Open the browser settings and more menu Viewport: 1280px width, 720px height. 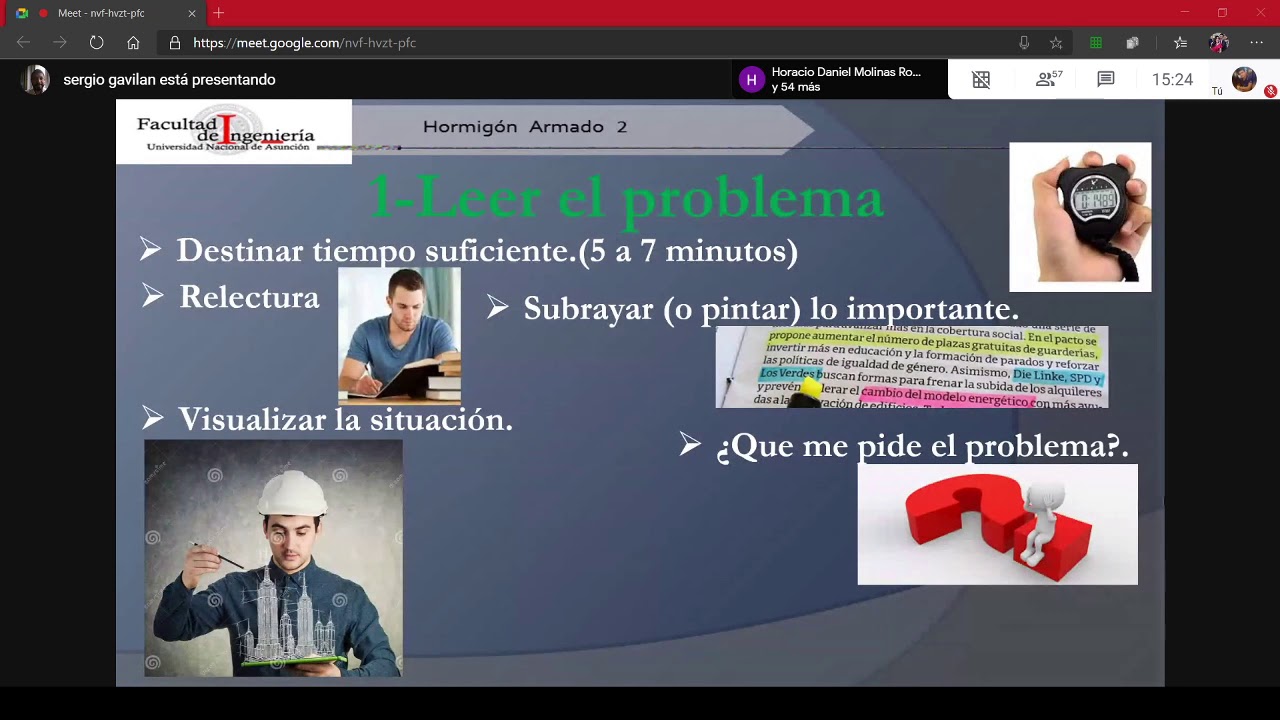pyautogui.click(x=1257, y=43)
